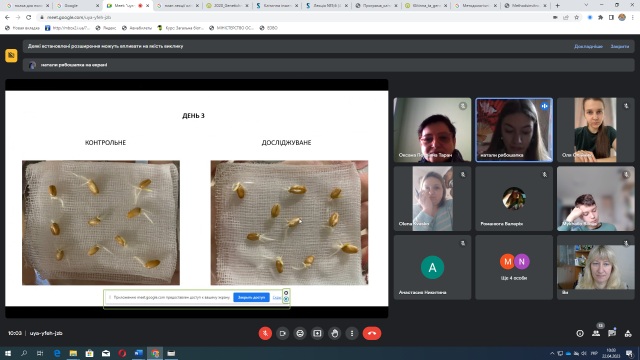Image resolution: width=640 pixels, height=360 pixels.
Task: Select the Романюга Валерія participant tile
Action: pyautogui.click(x=514, y=198)
